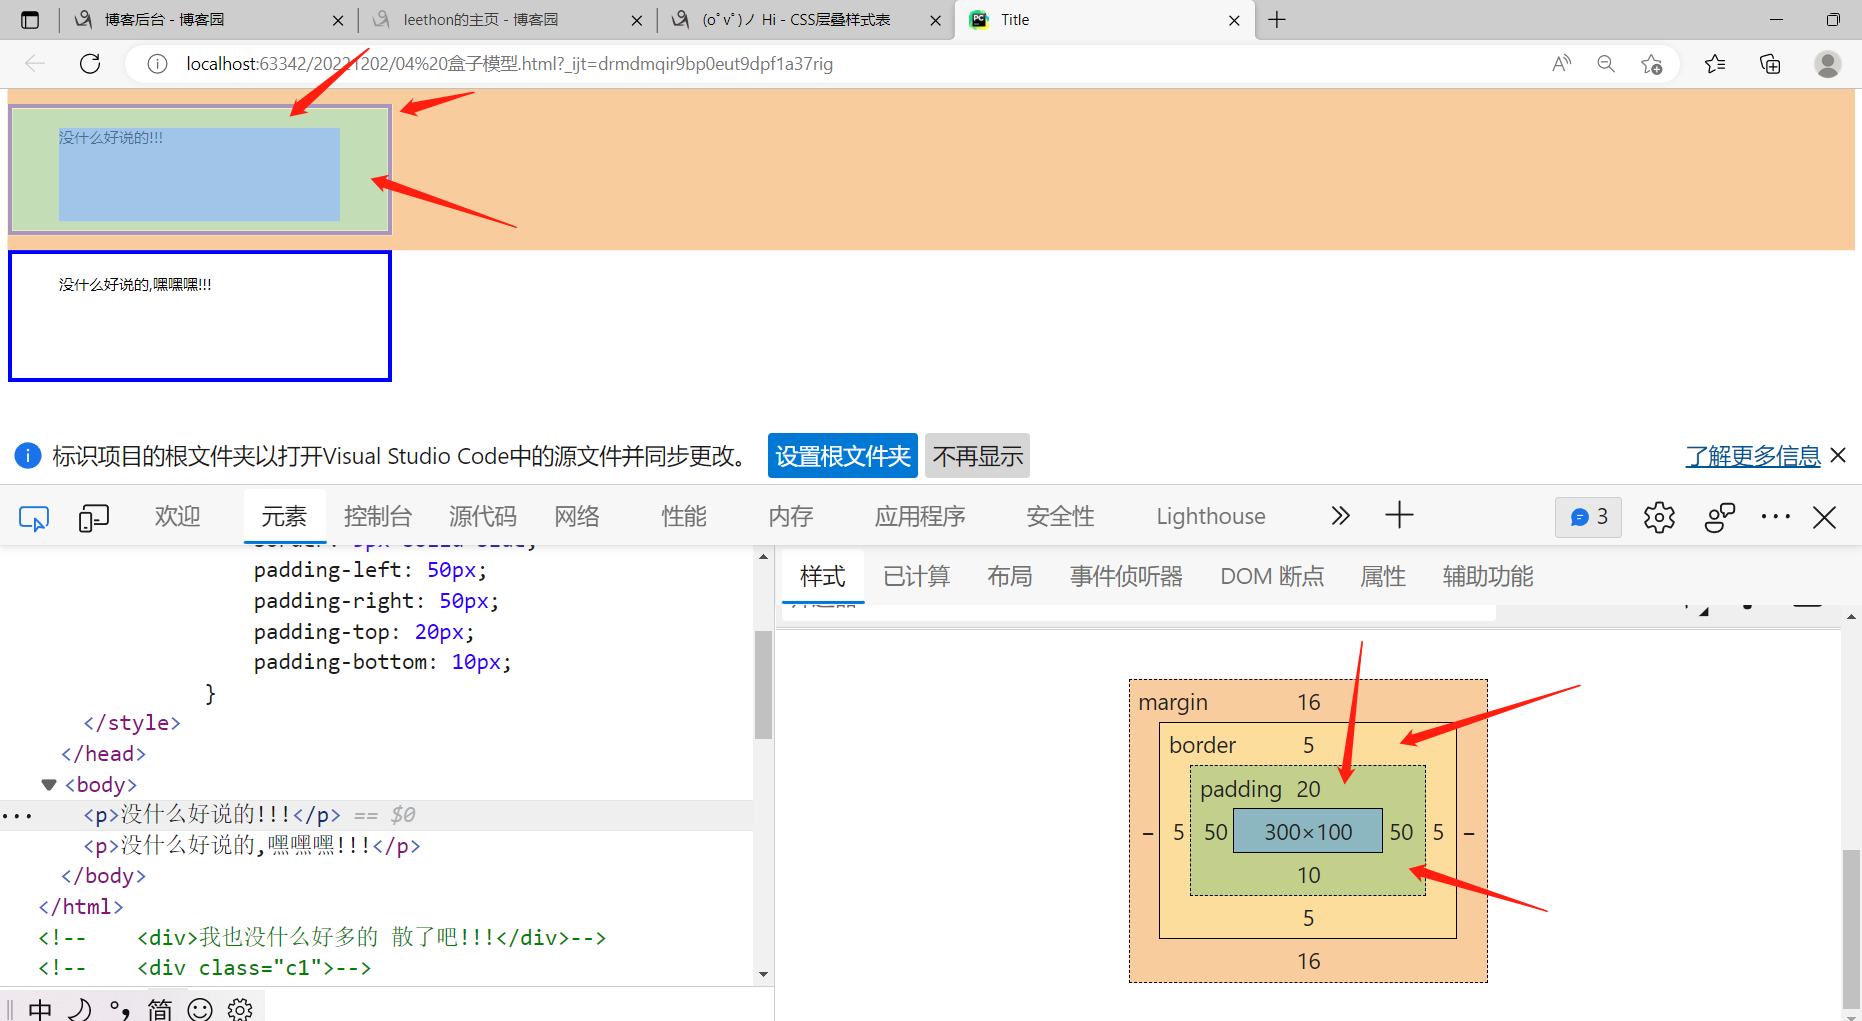Open the 已计算 pane tab
1862x1021 pixels.
917,576
